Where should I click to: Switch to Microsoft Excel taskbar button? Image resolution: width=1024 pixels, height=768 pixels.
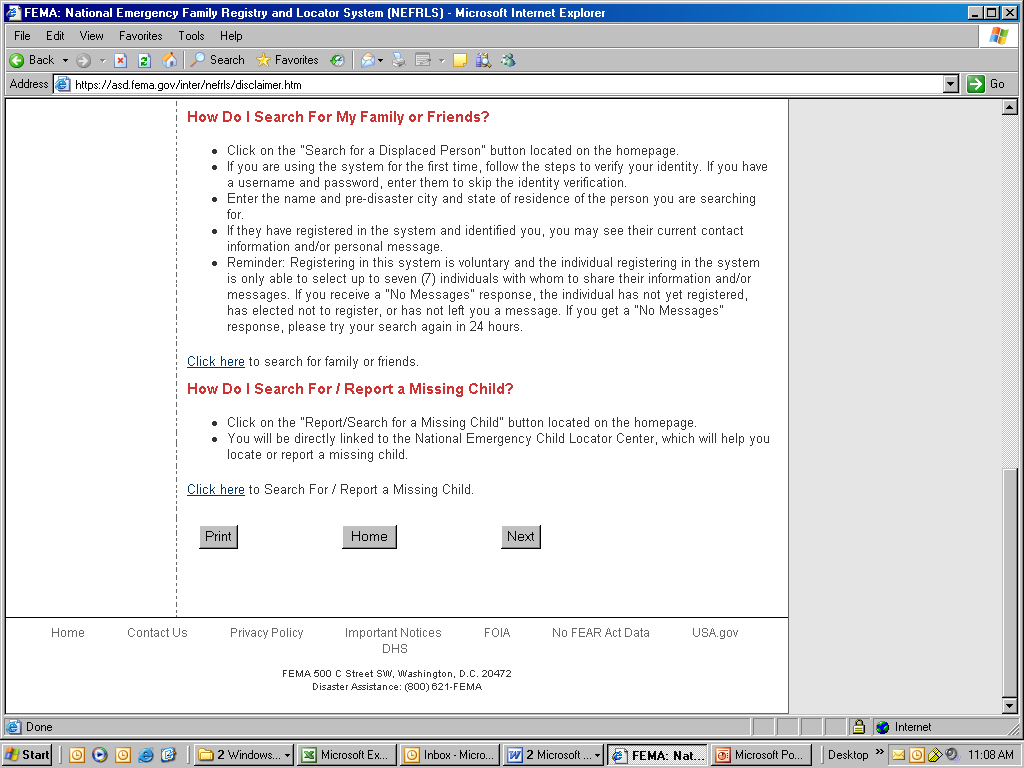click(346, 755)
